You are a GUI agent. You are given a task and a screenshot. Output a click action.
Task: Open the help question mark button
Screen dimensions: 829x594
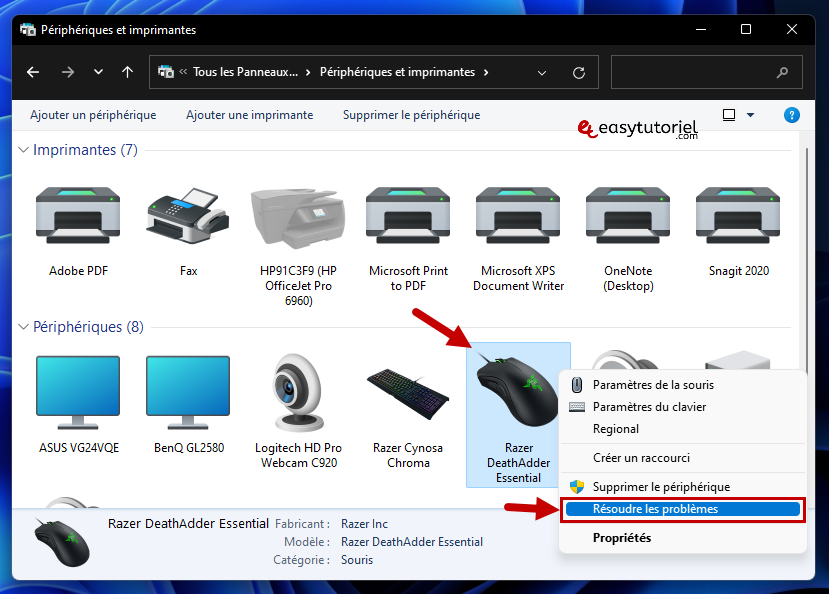[791, 115]
